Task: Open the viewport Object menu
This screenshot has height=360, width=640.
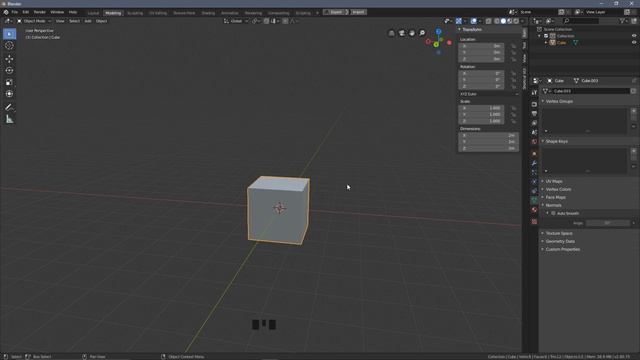Action: click(x=101, y=21)
